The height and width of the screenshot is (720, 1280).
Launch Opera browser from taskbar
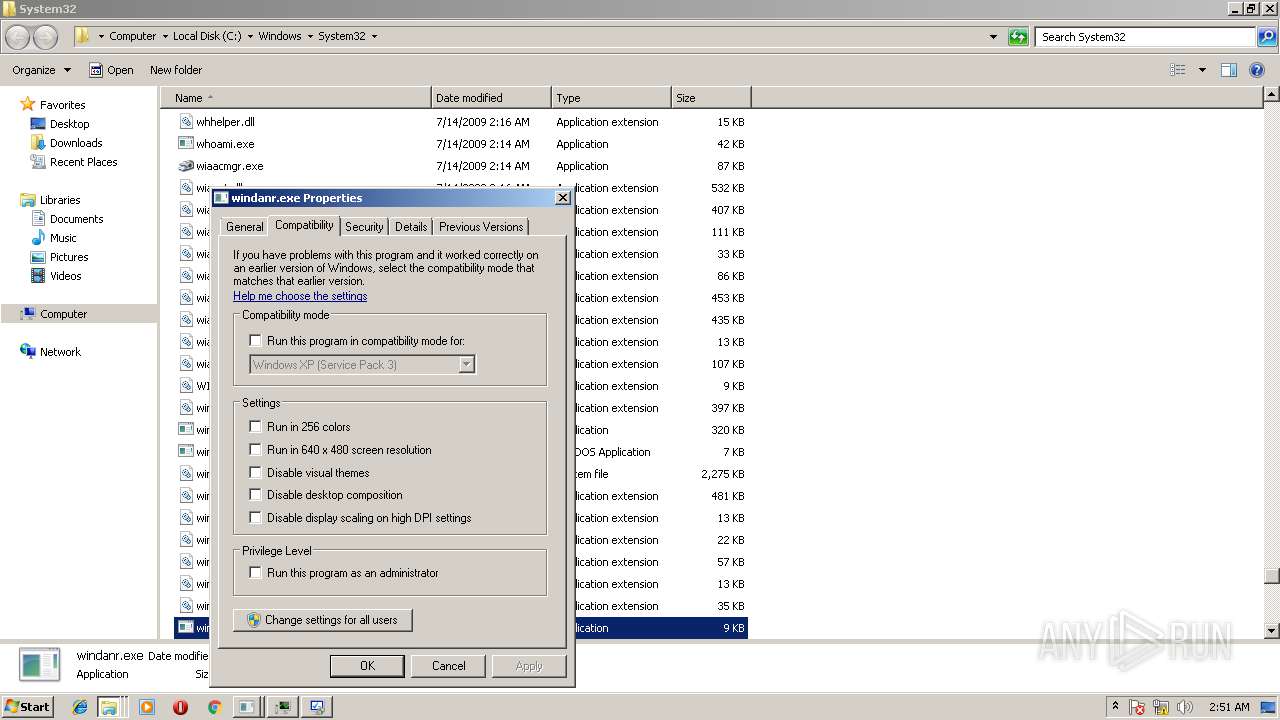coord(180,707)
